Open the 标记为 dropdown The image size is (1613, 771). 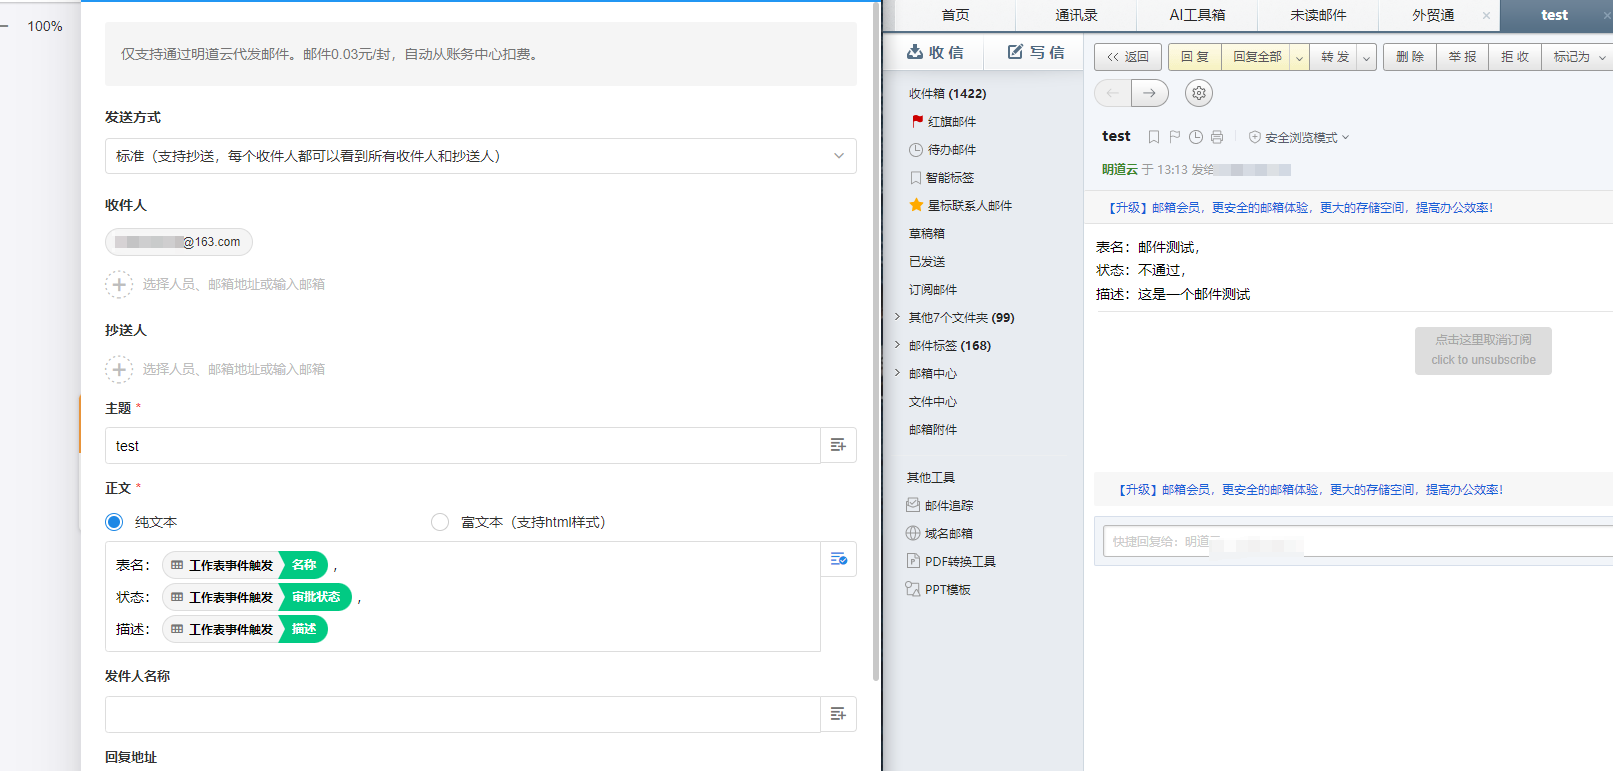[1578, 57]
